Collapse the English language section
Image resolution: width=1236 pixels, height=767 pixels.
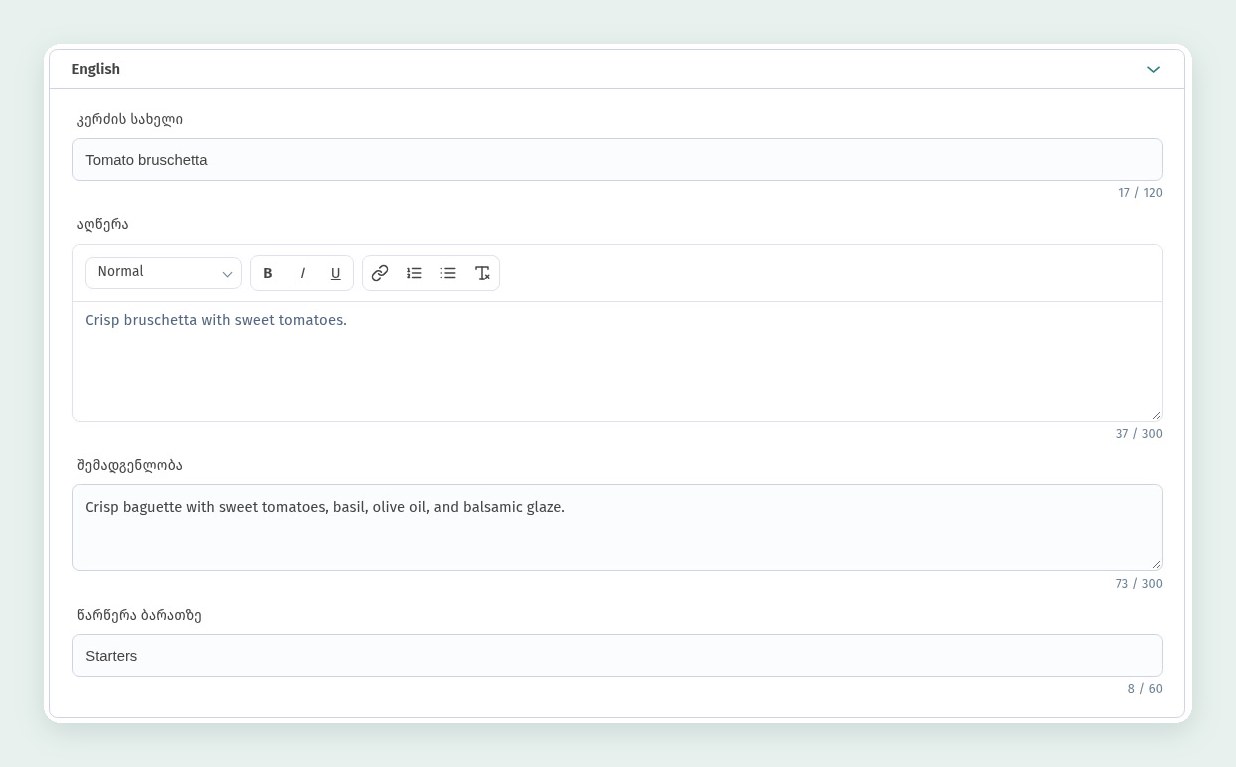[1153, 69]
